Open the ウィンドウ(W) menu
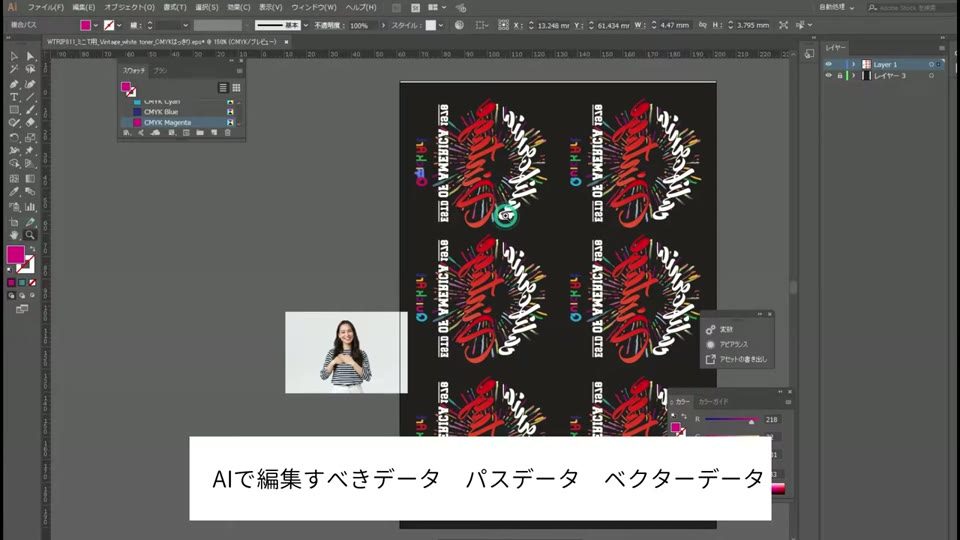This screenshot has width=960, height=540. click(313, 7)
